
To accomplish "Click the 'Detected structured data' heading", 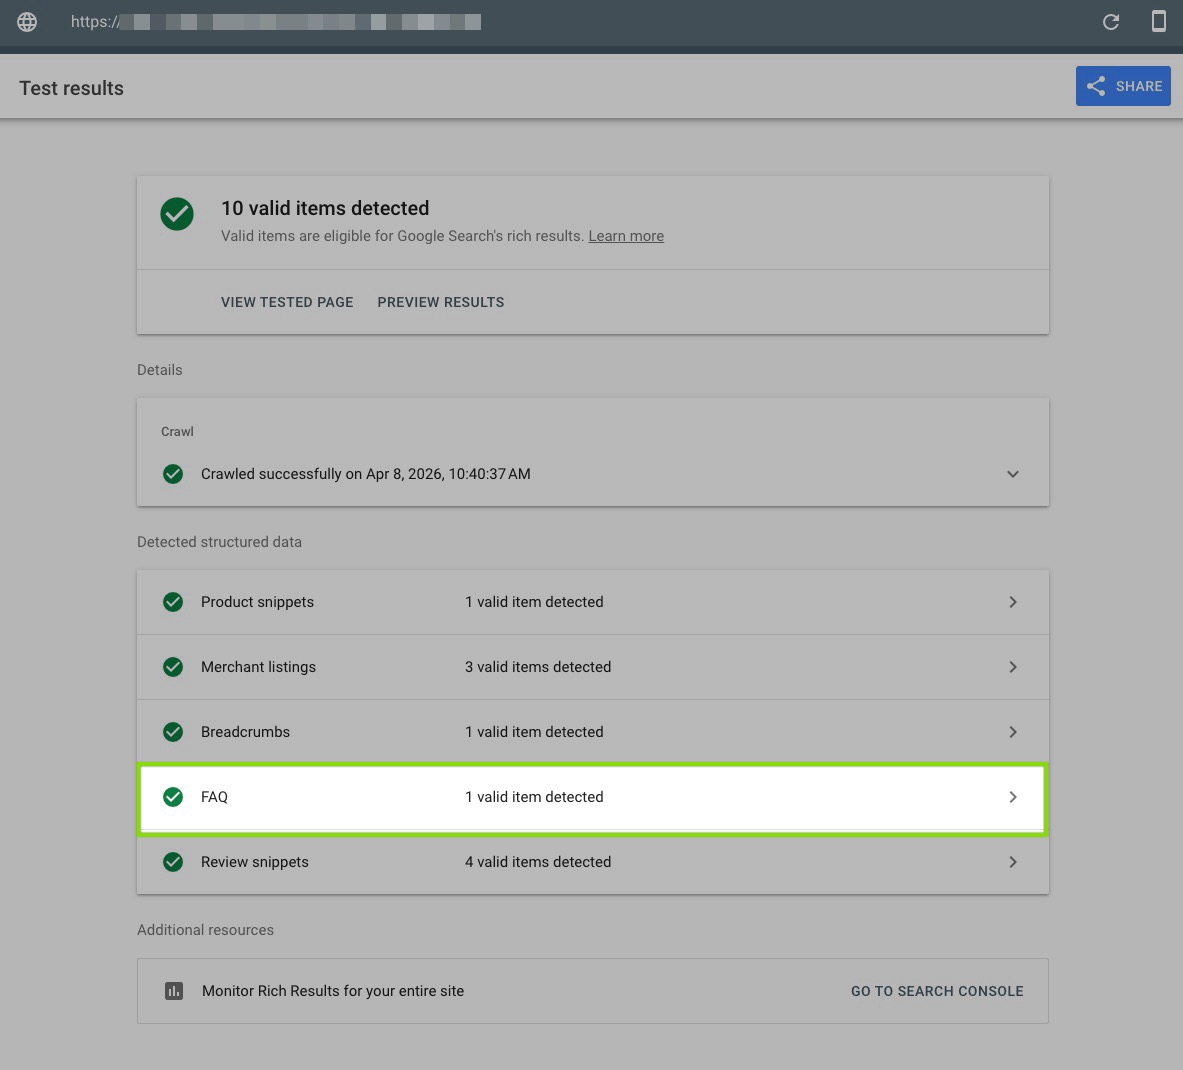I will pos(220,542).
